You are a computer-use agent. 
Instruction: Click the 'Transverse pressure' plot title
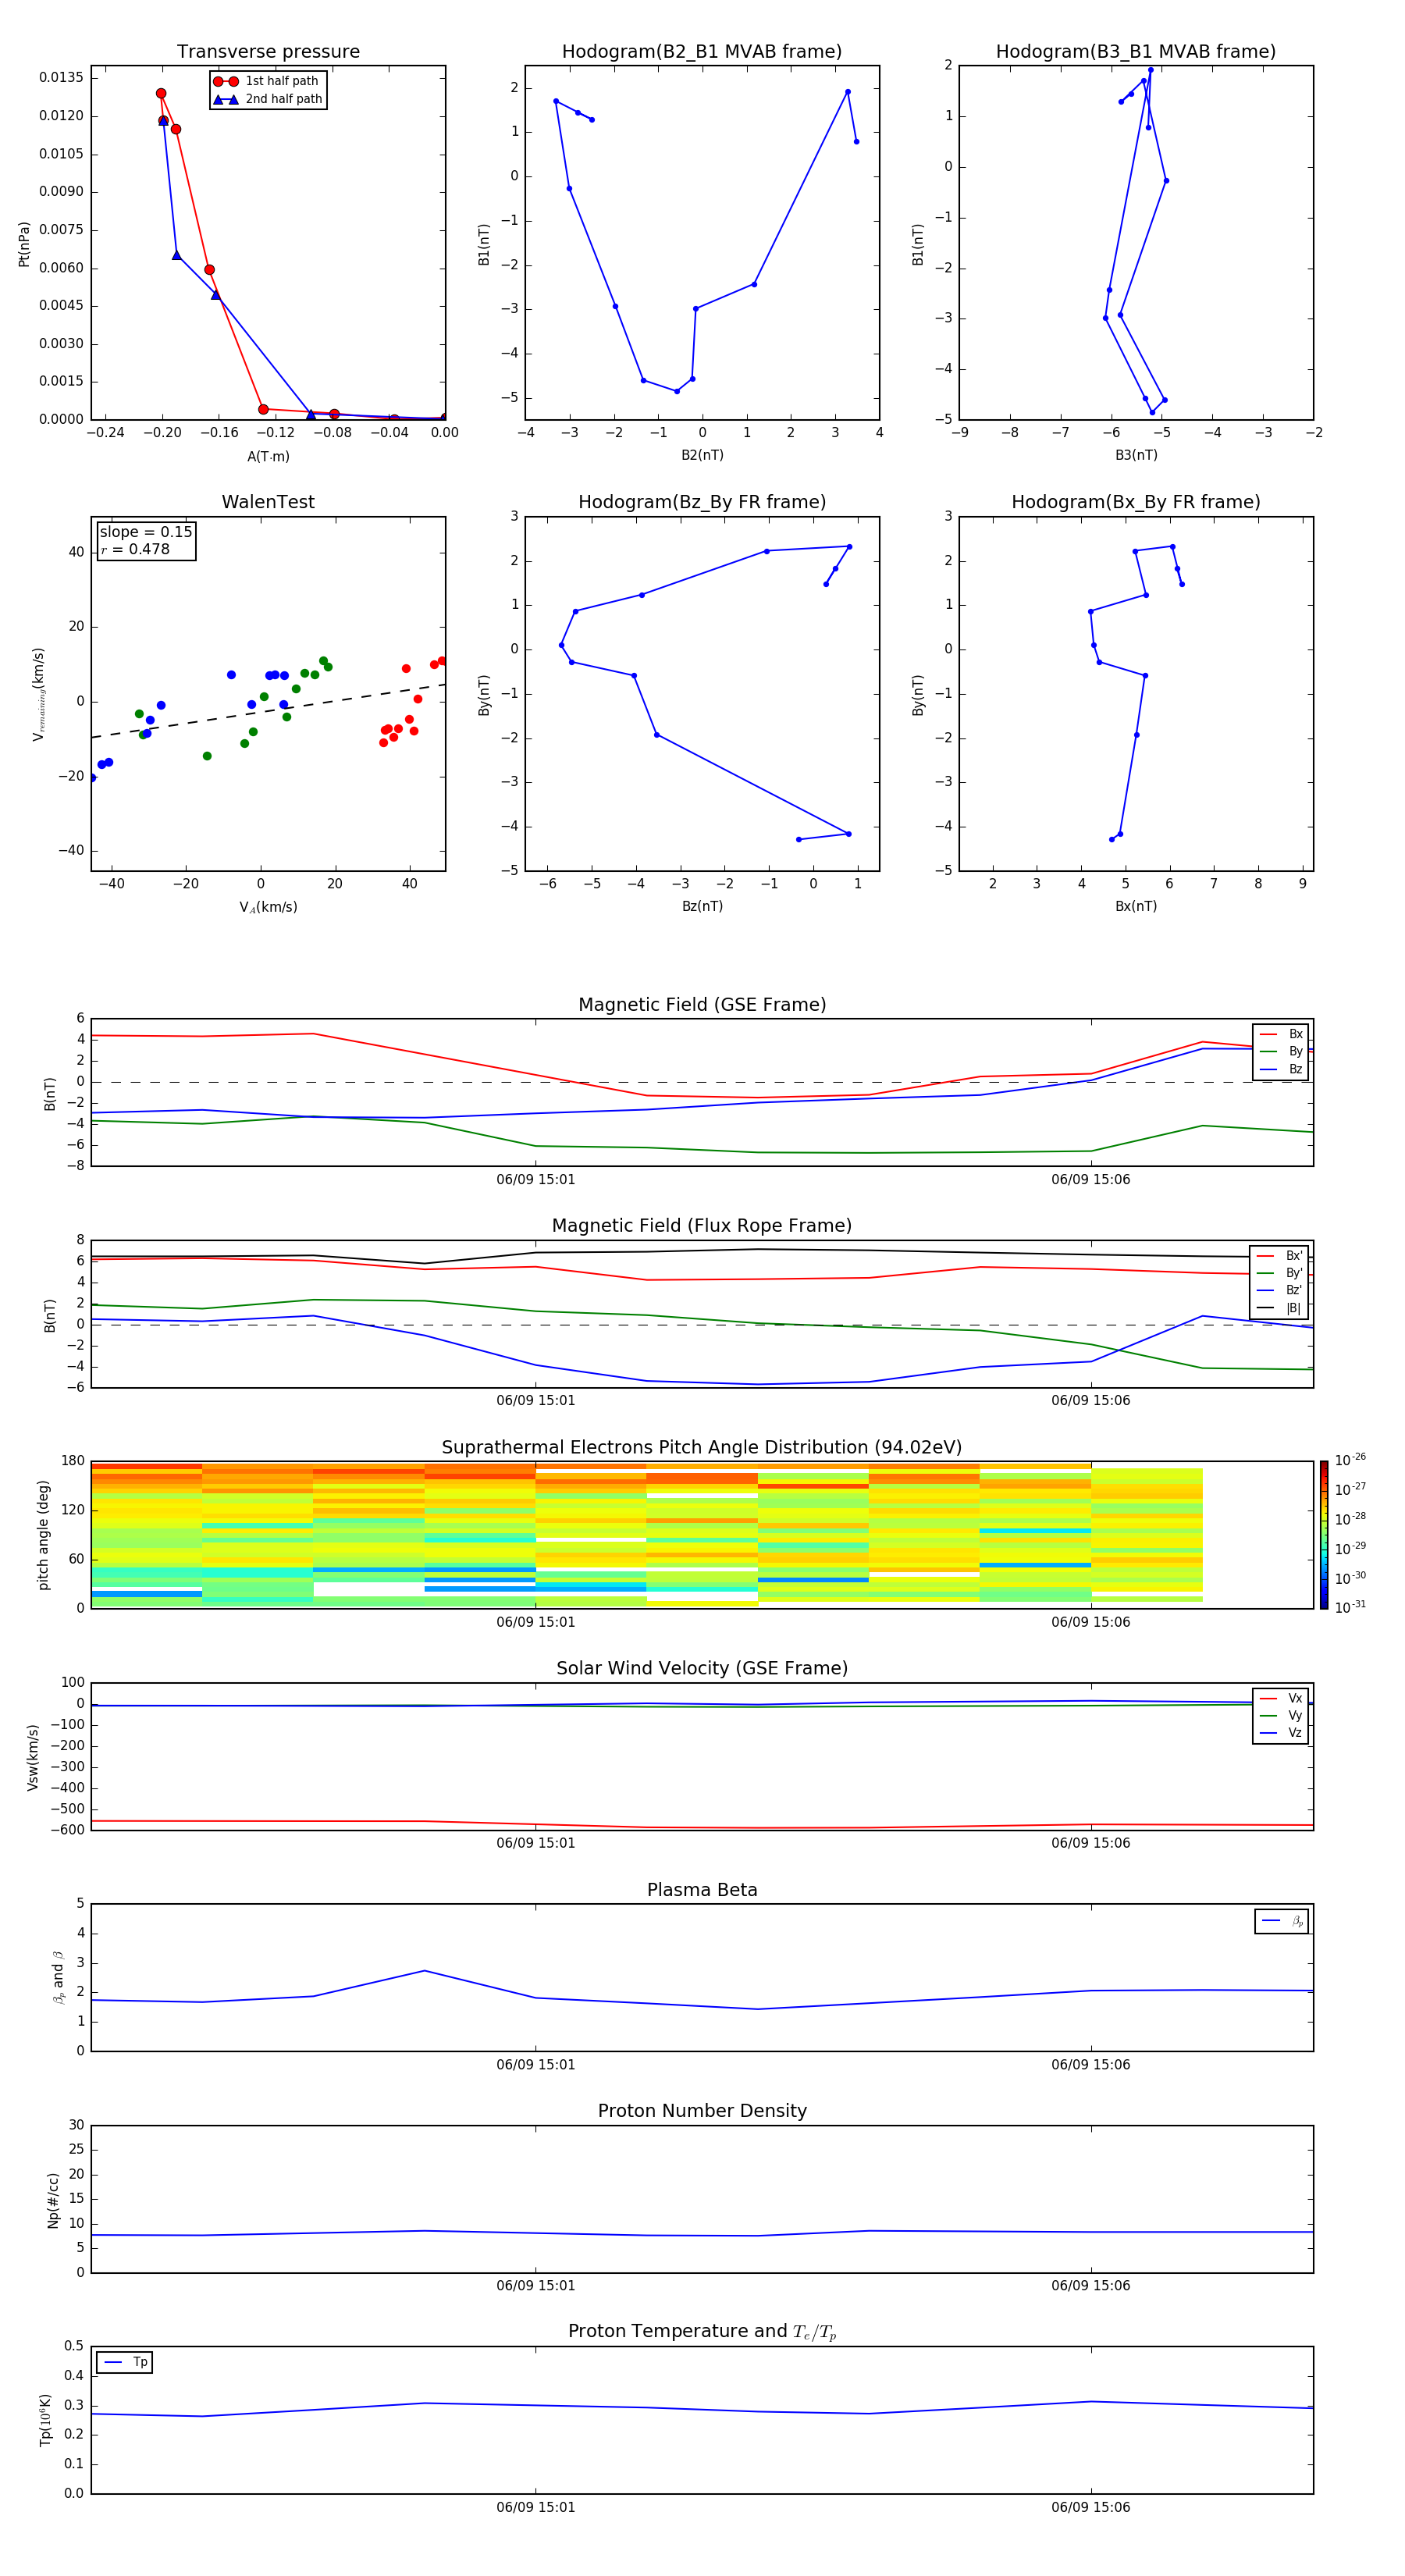click(268, 51)
